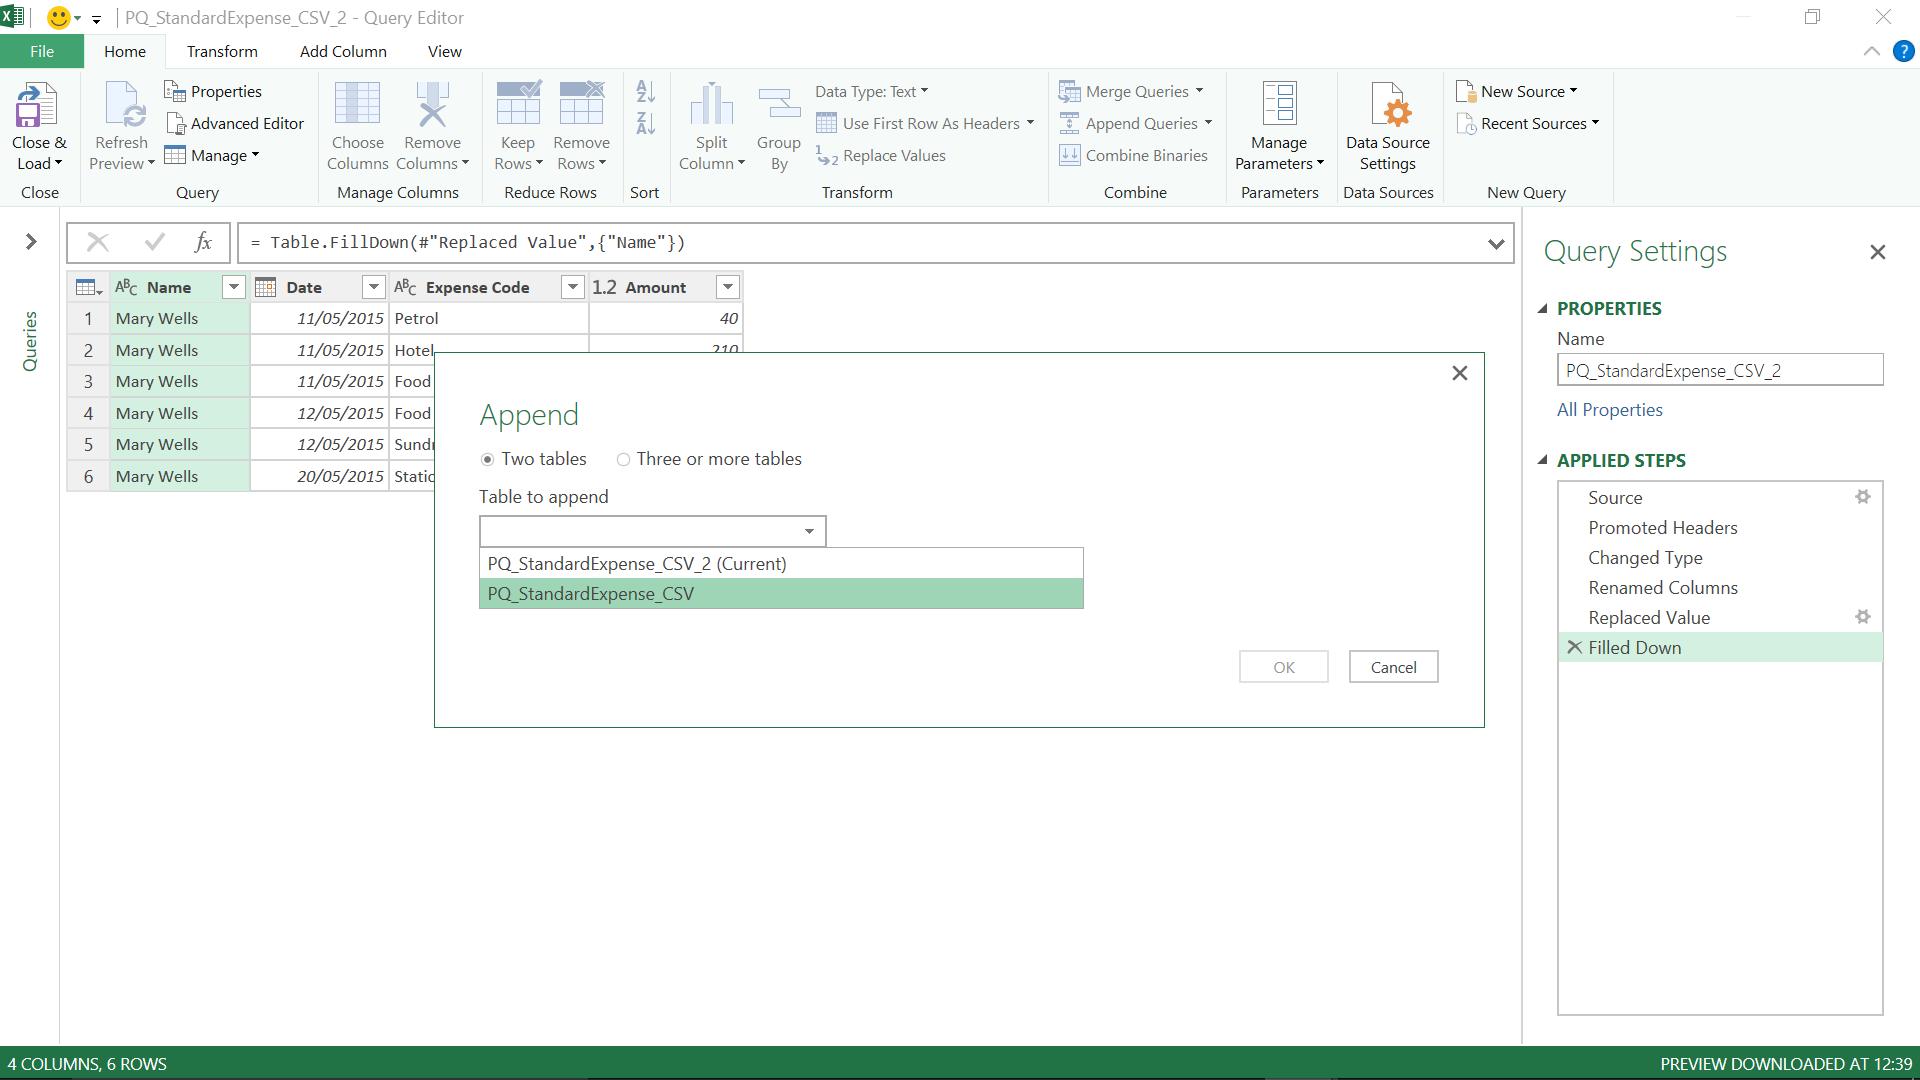1920x1080 pixels.
Task: Delete the Filled Down step
Action: coord(1574,647)
